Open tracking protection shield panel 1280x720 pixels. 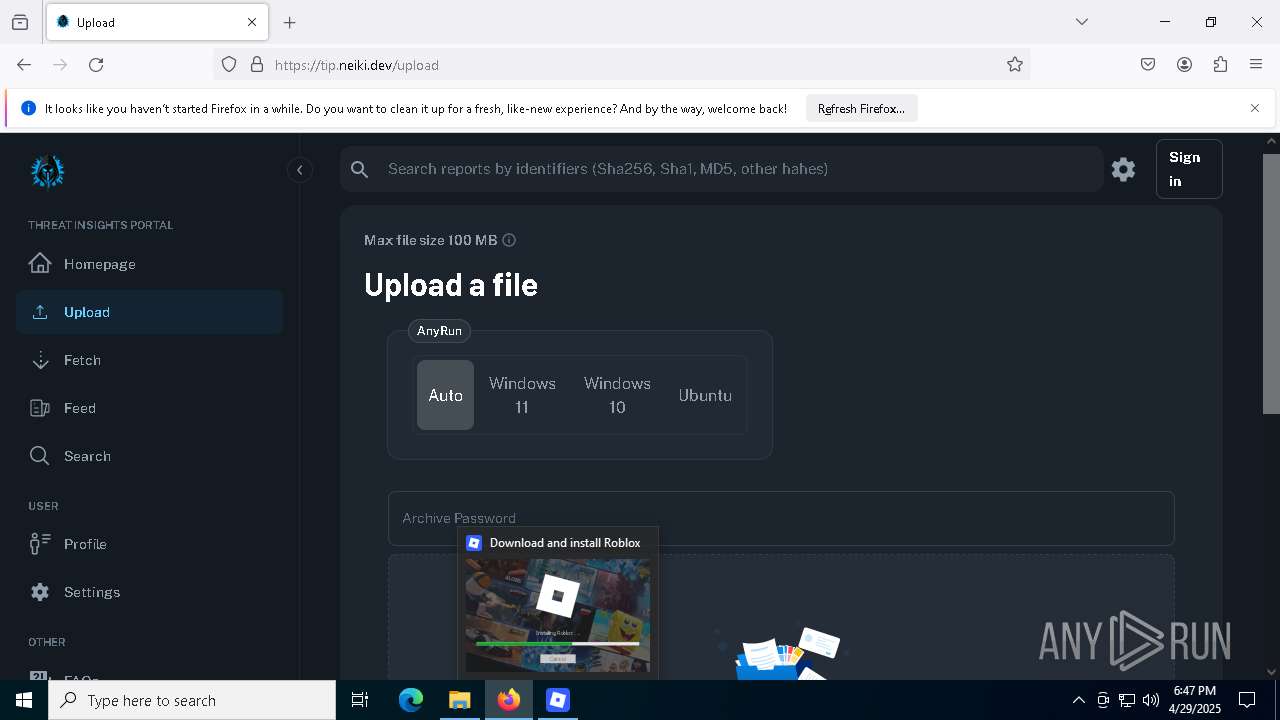[x=229, y=64]
